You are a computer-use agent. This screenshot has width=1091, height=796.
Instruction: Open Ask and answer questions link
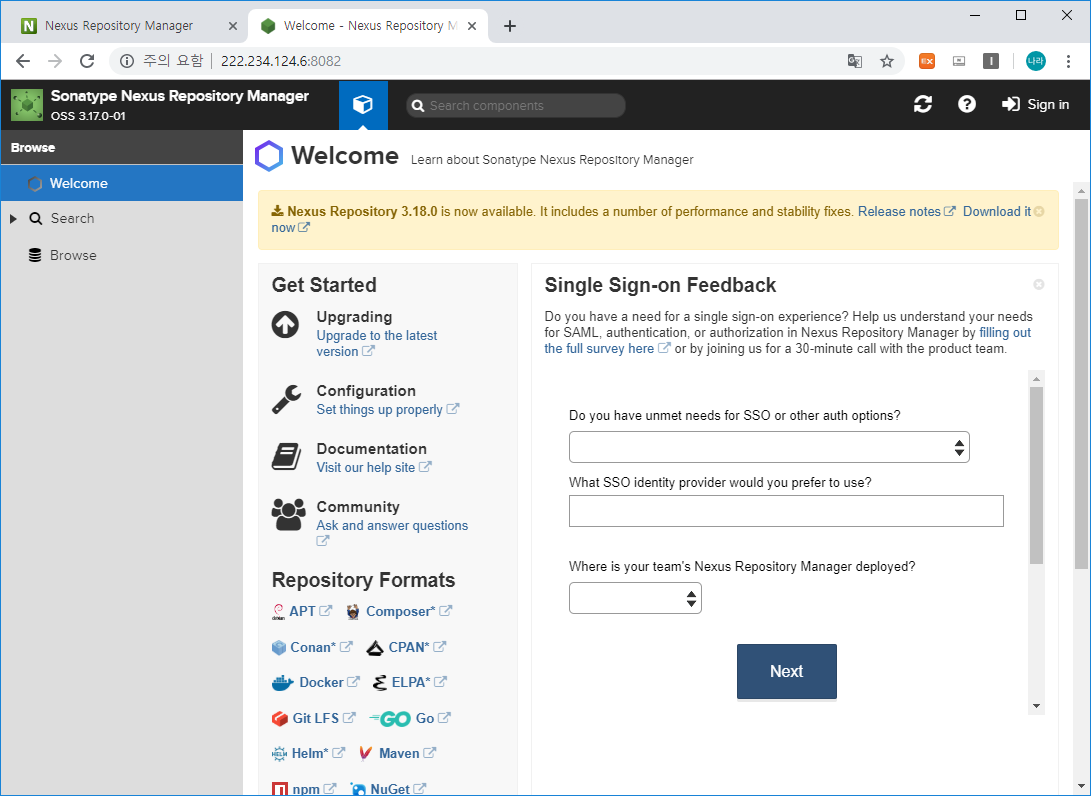[x=392, y=525]
